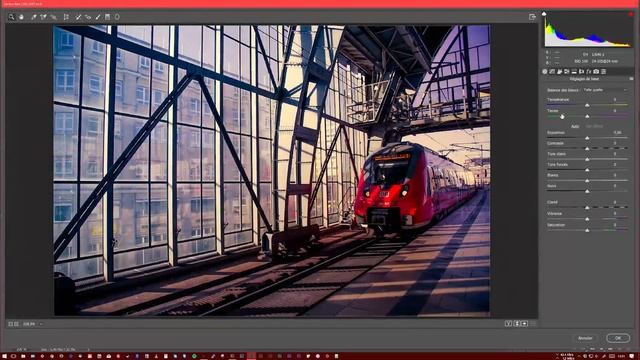Viewport: 640px width, 360px height.
Task: Click the Température value field
Action: [615, 100]
